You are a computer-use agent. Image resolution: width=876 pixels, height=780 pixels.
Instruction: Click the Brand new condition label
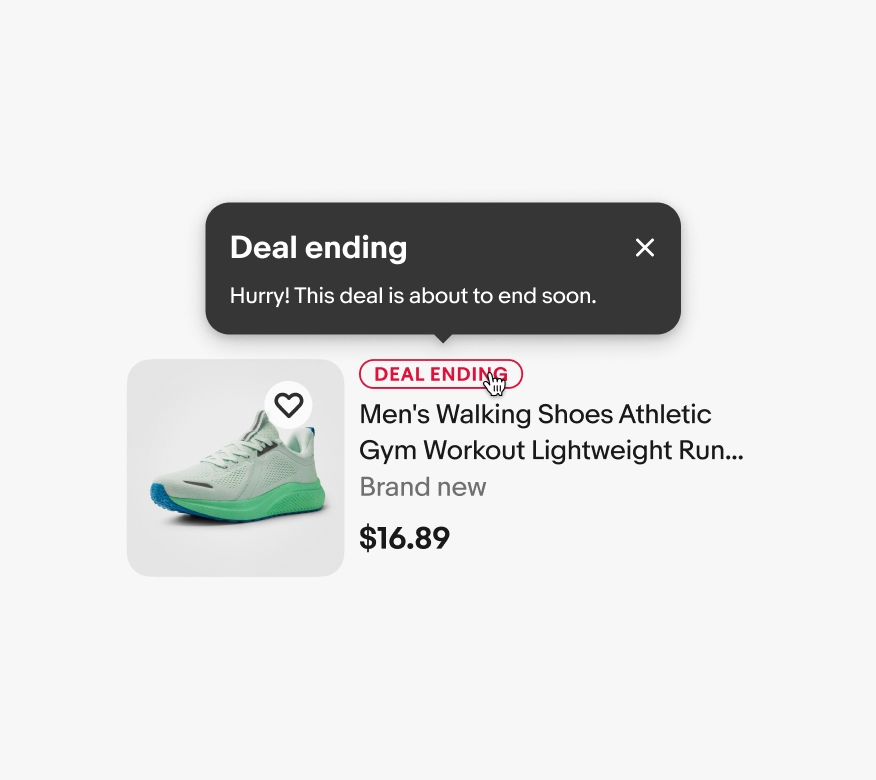click(422, 487)
